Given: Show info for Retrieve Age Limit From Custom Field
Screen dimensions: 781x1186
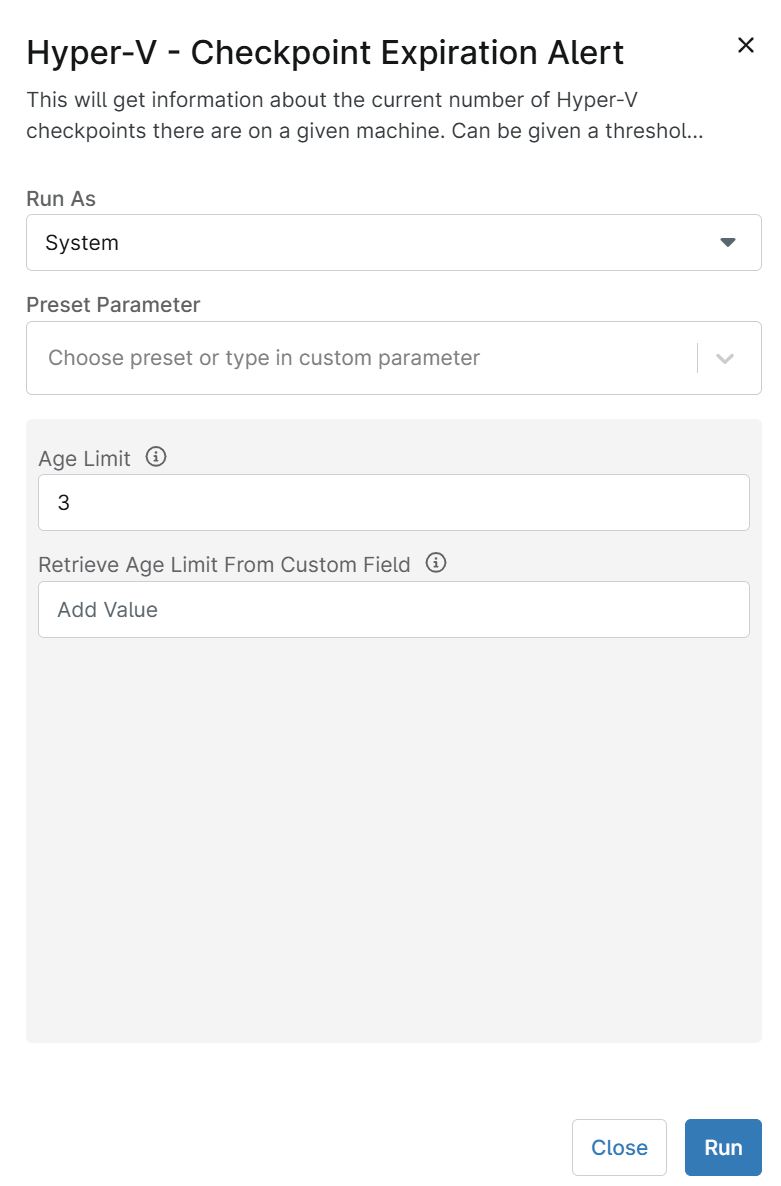Looking at the screenshot, I should [x=435, y=563].
